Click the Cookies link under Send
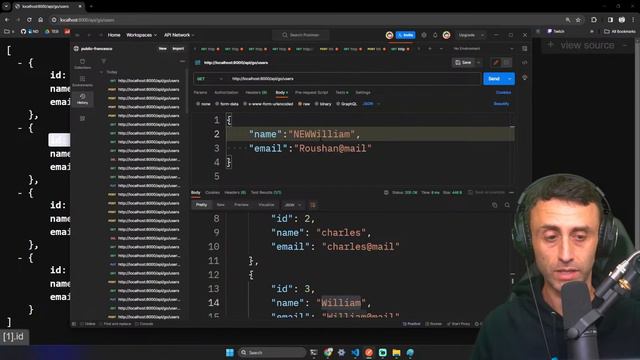The height and width of the screenshot is (360, 640). [503, 93]
